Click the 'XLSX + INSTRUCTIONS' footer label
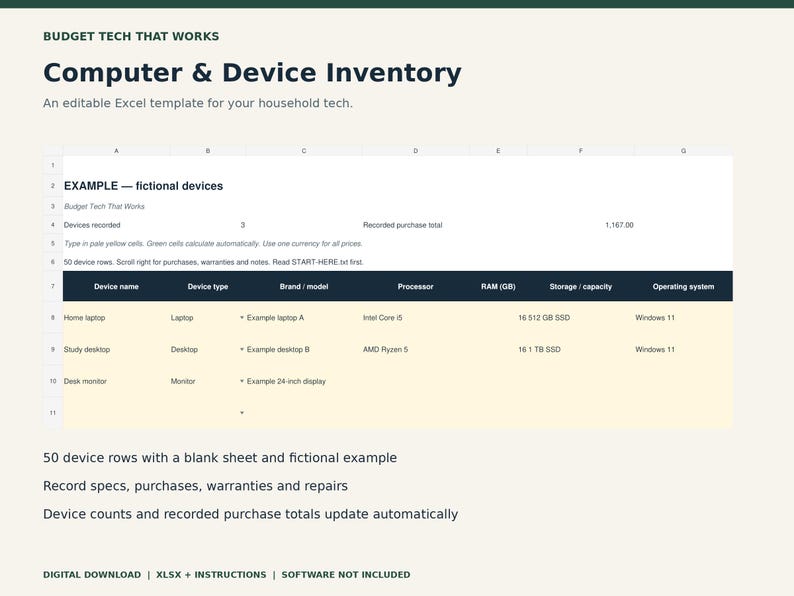The height and width of the screenshot is (596, 794). click(211, 575)
